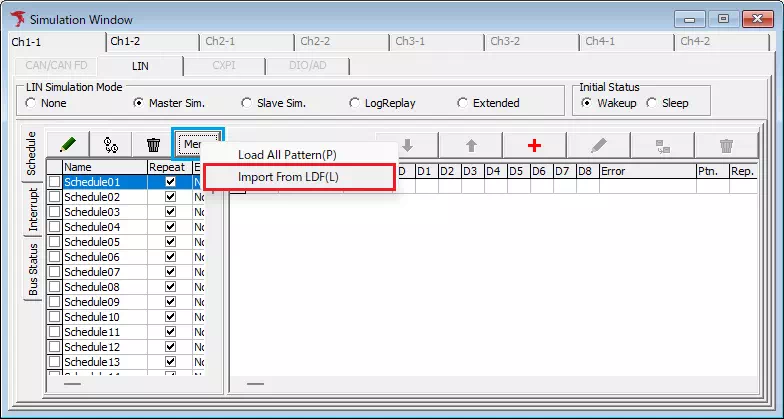784x419 pixels.
Task: Open the Menu dropdown button
Action: coord(197,145)
